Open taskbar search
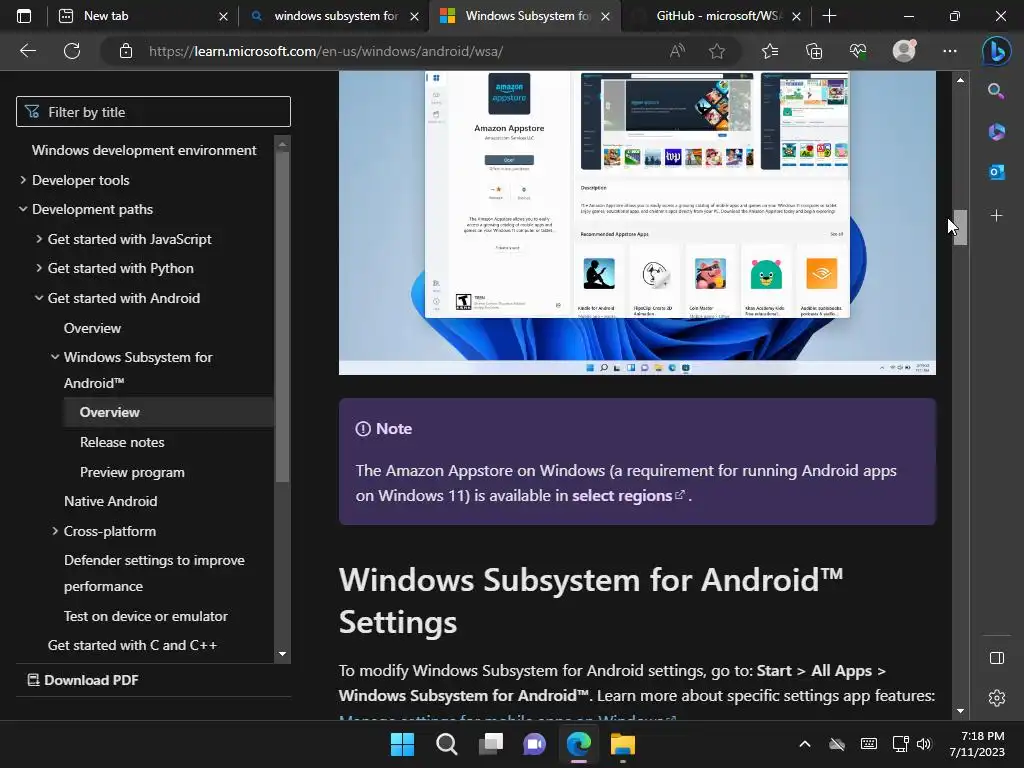This screenshot has height=768, width=1024. point(447,744)
